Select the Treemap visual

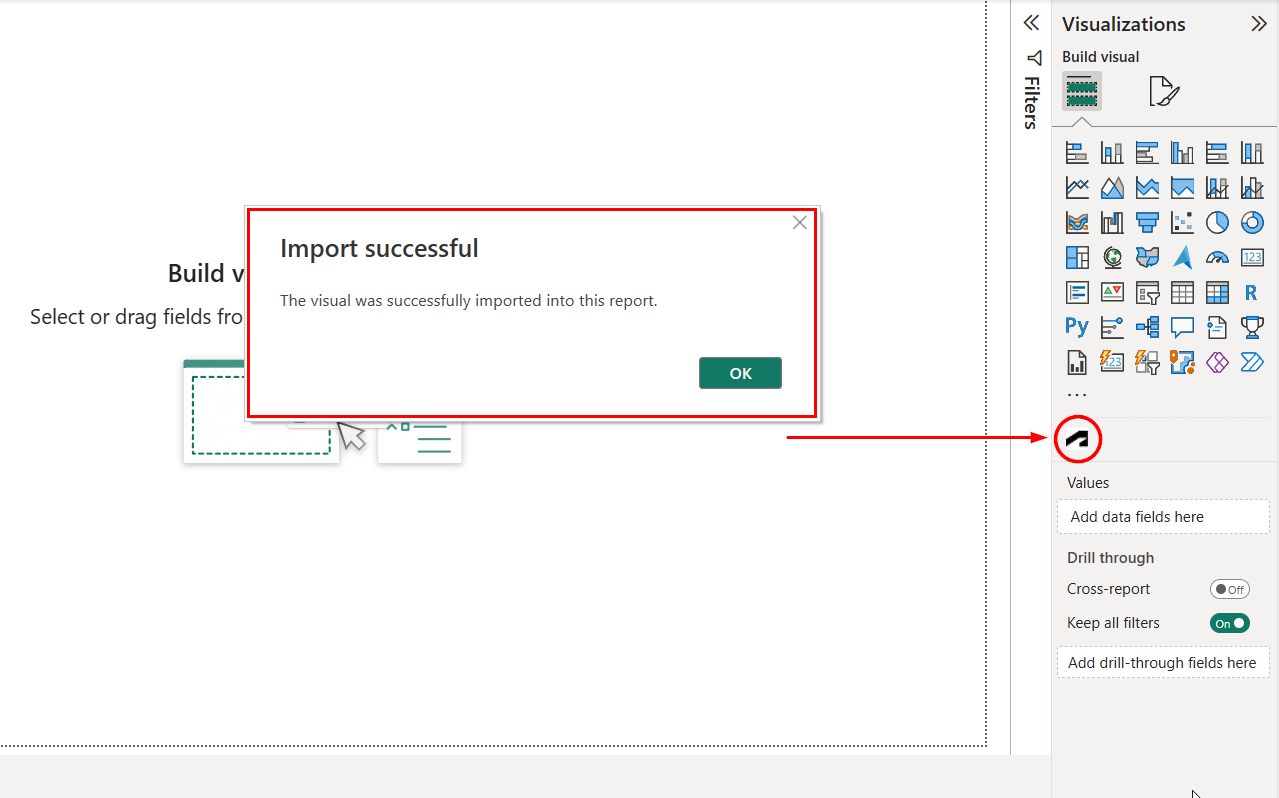coord(1077,257)
